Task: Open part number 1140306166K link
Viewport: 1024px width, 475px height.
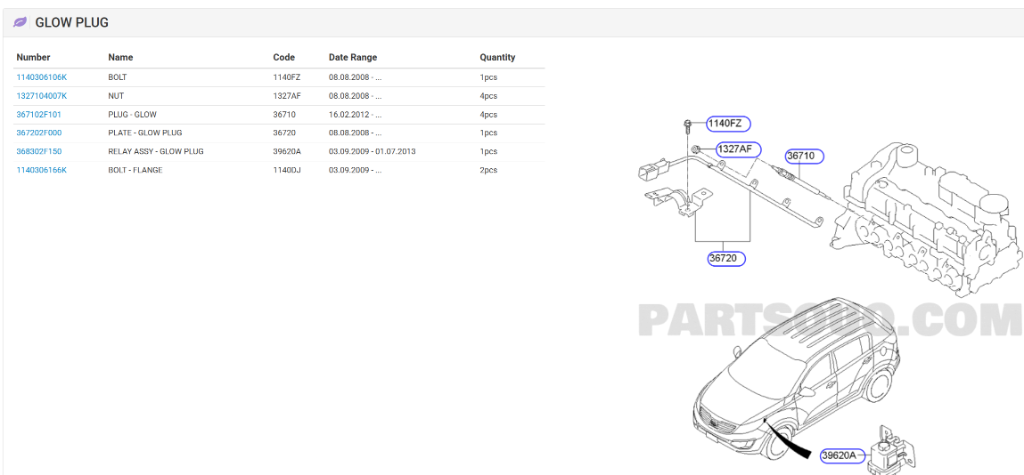Action: coord(42,170)
